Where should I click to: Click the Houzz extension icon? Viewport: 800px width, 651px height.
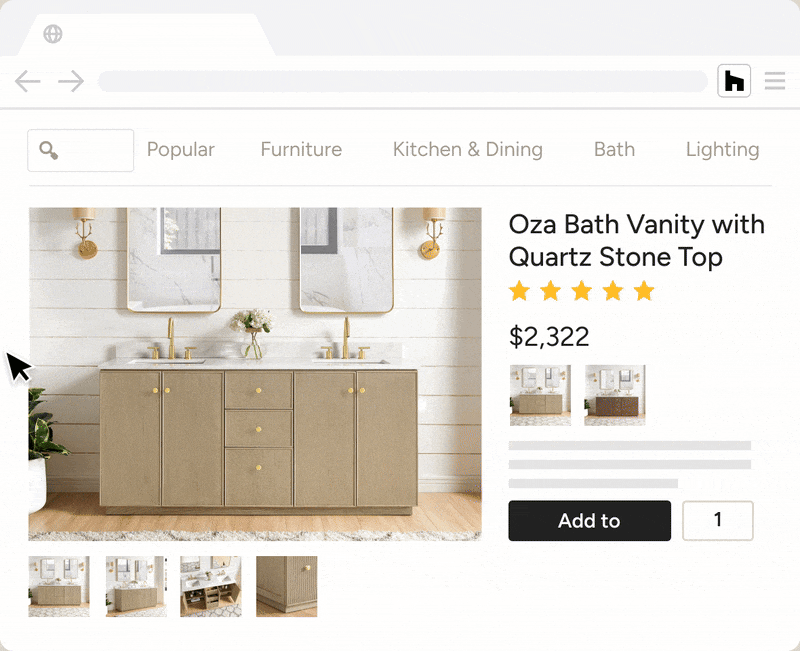click(x=734, y=81)
